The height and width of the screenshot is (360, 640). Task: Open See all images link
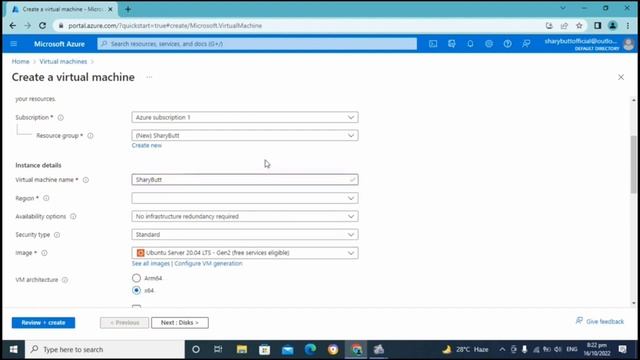click(x=151, y=264)
